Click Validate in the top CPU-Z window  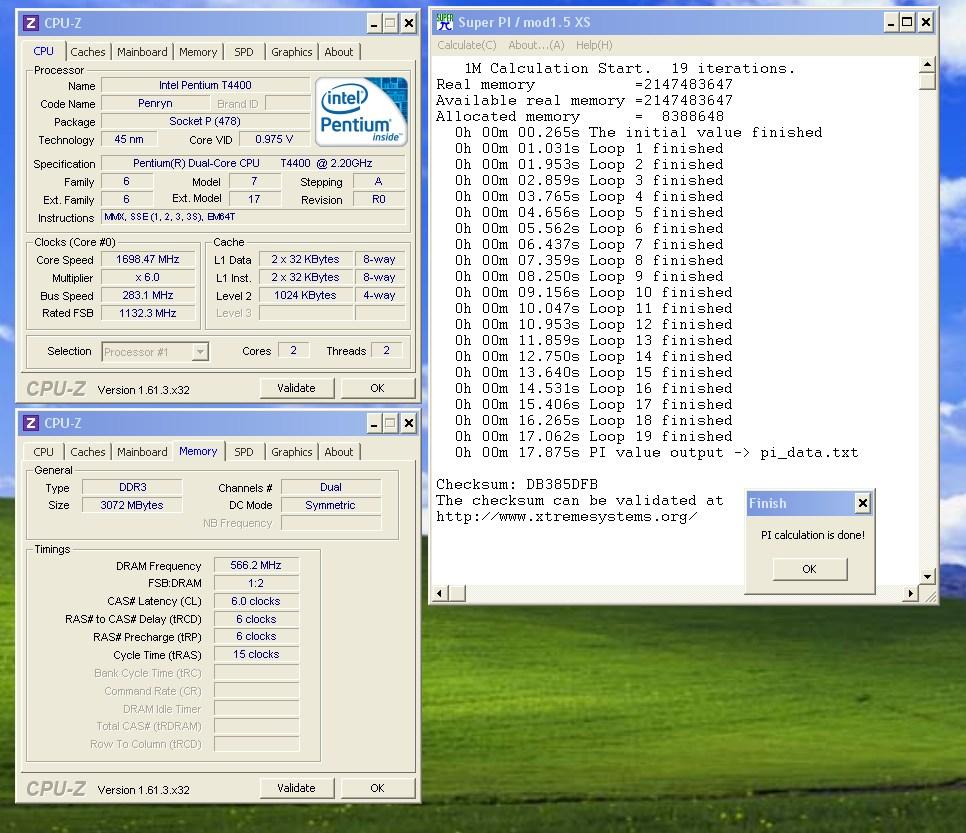(x=296, y=388)
